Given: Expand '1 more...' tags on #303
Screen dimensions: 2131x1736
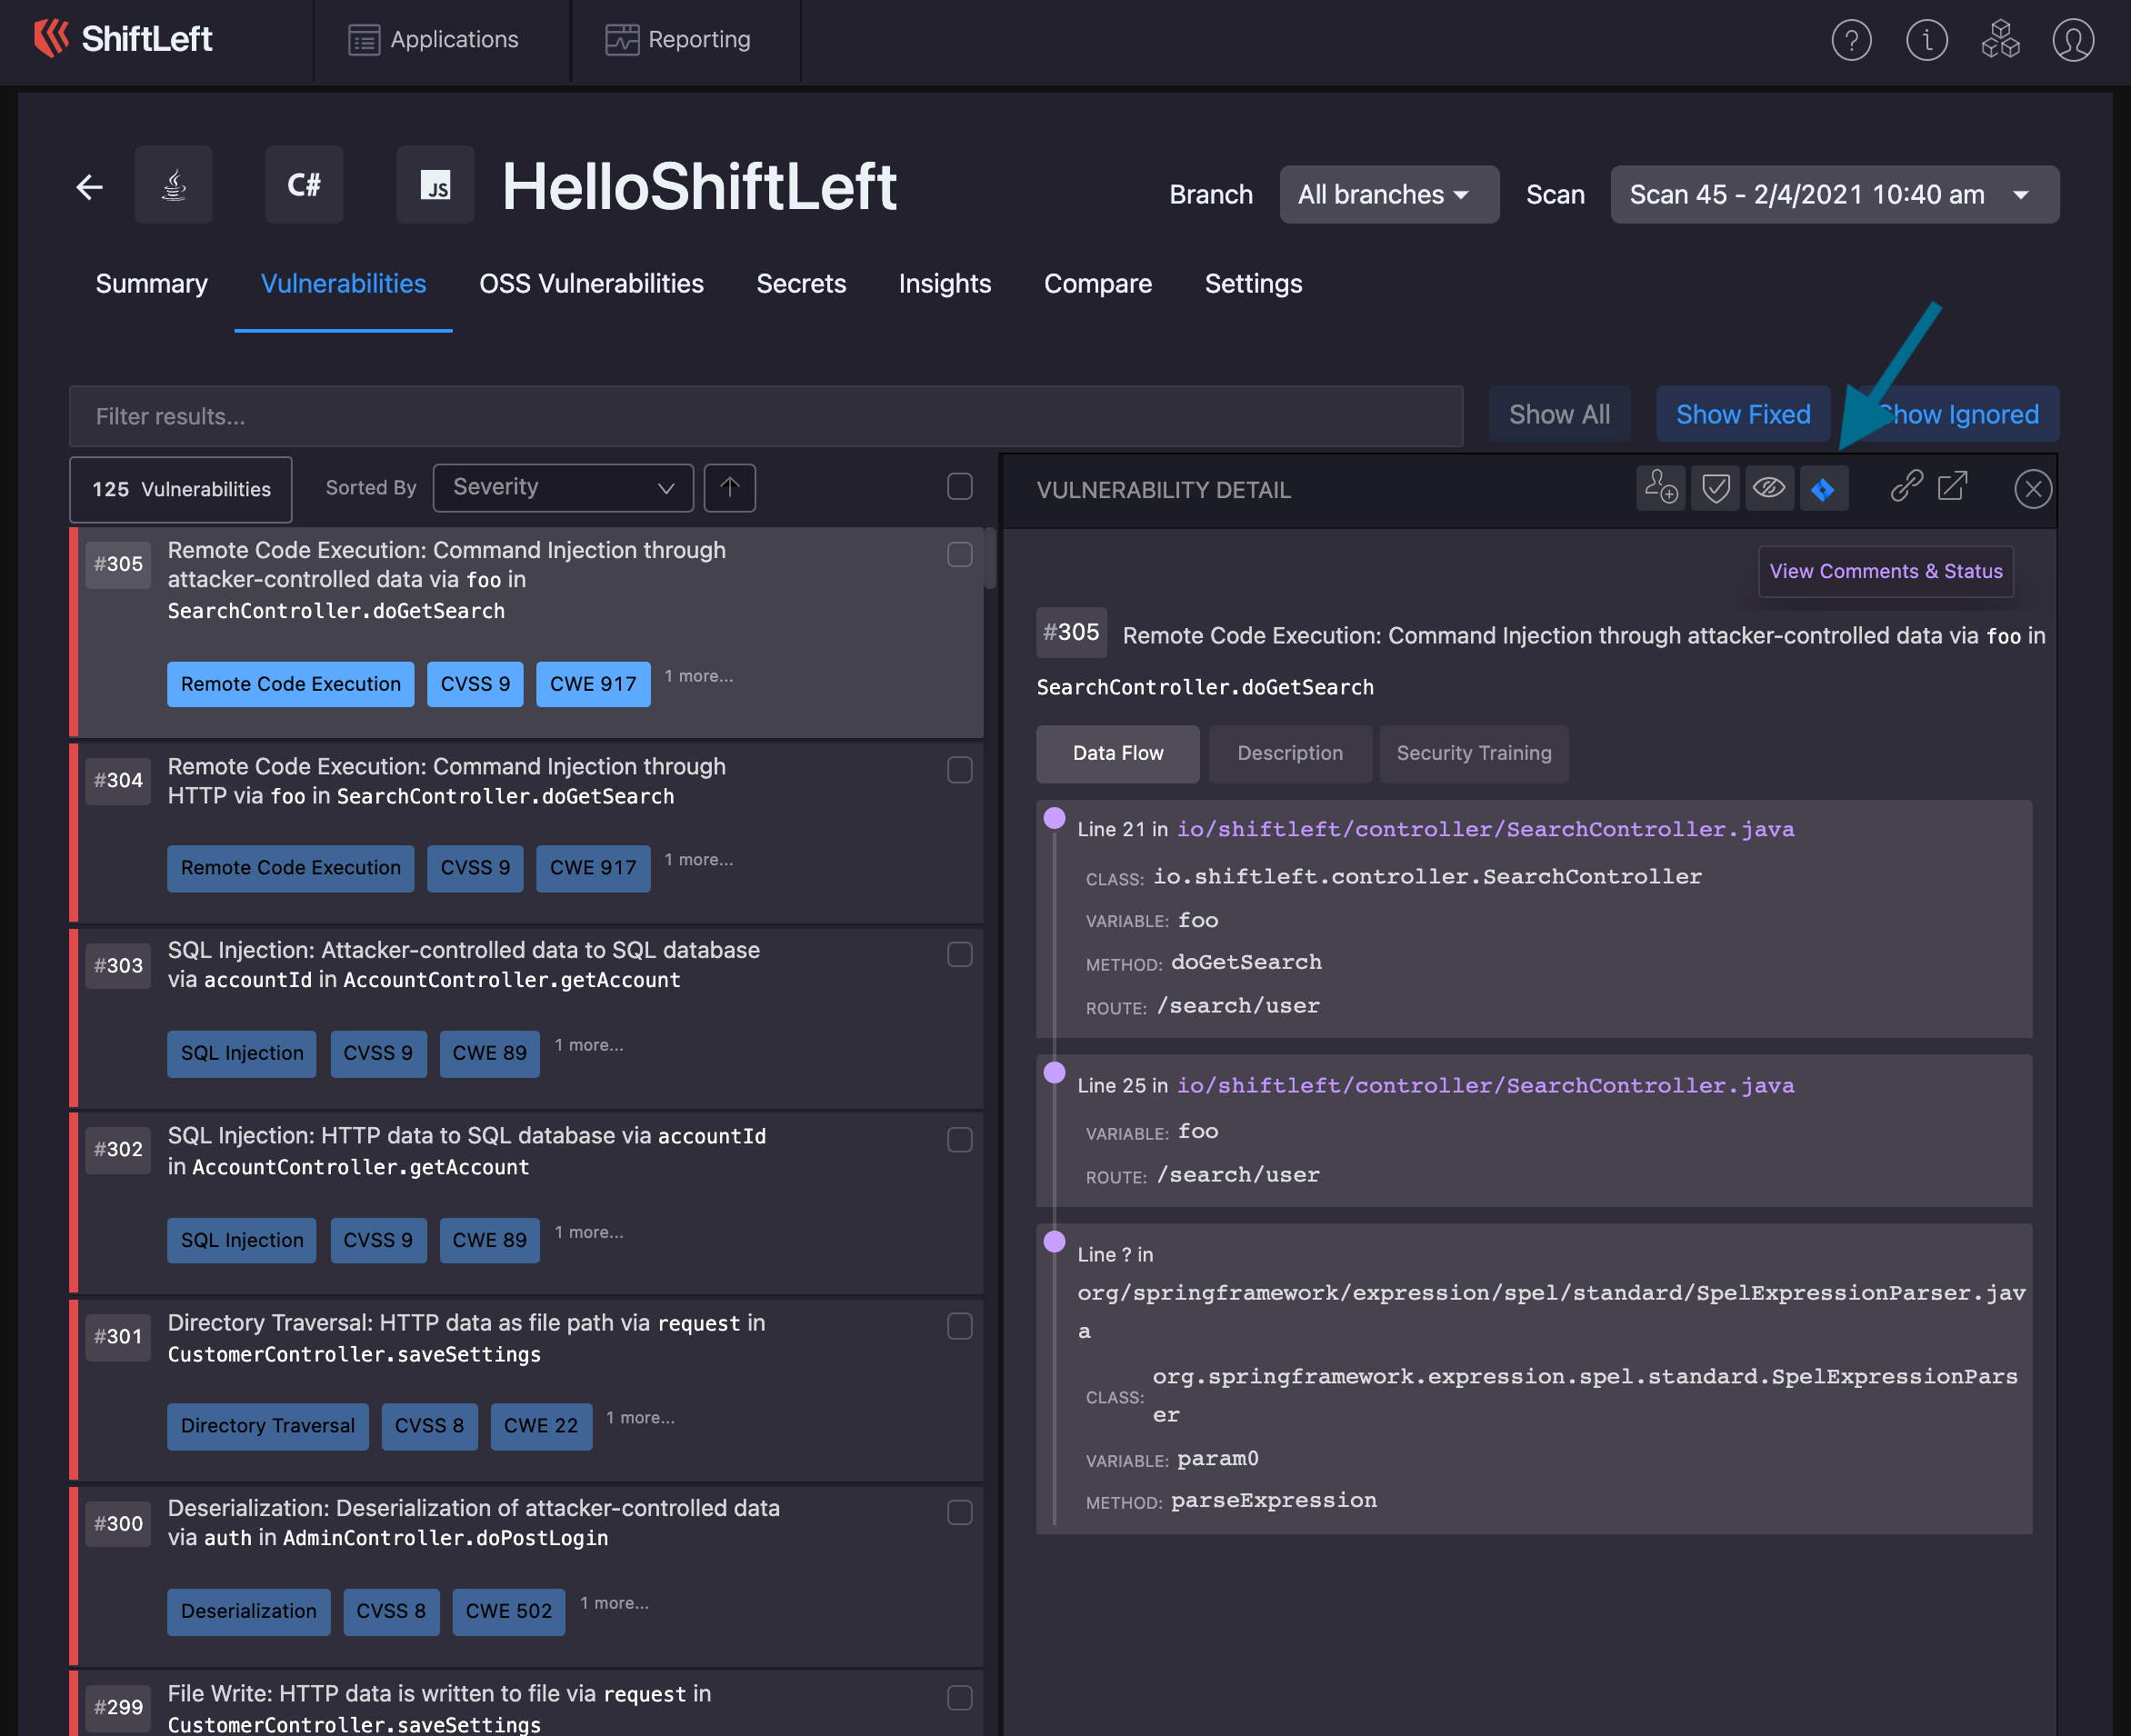Looking at the screenshot, I should click(589, 1045).
